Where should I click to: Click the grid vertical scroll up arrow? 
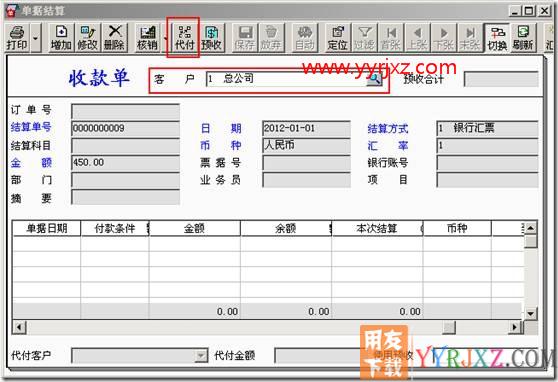click(530, 228)
